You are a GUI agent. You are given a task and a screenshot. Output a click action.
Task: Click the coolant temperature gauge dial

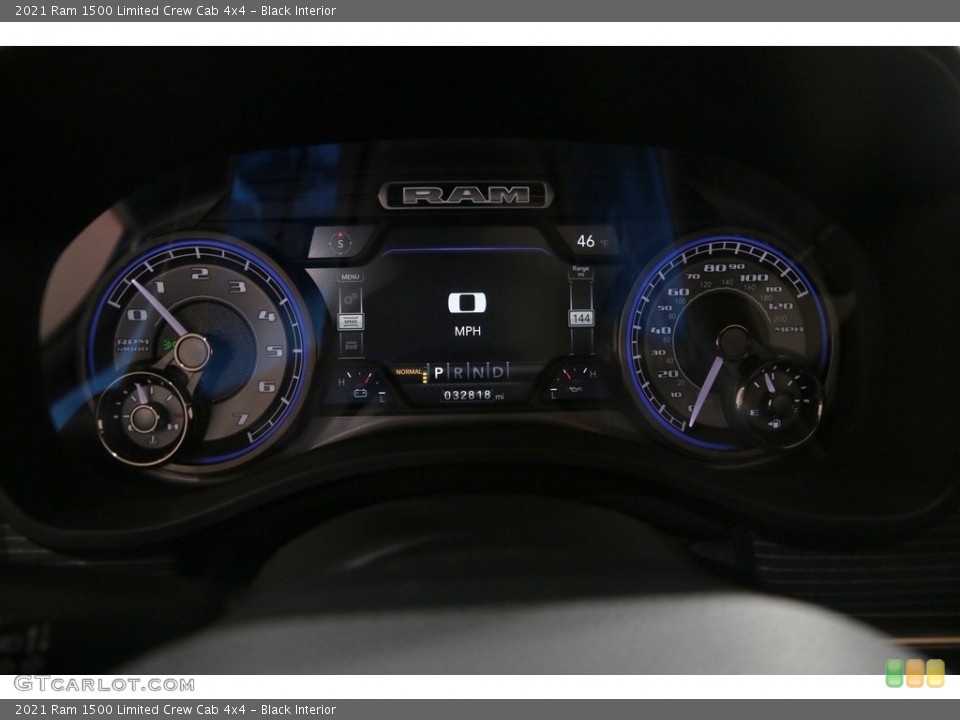pyautogui.click(x=144, y=419)
